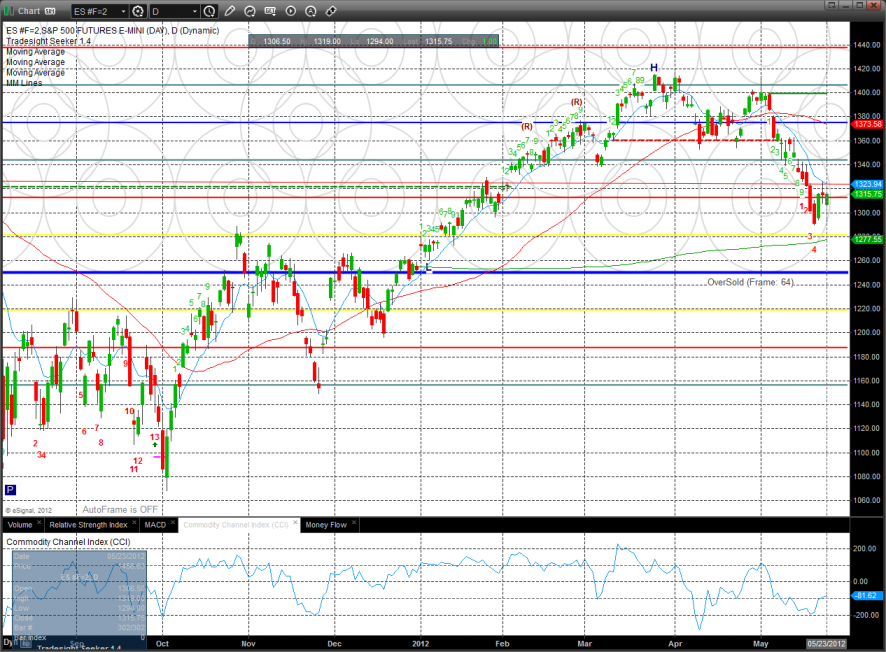Open the studies chart-line icon menu

point(250,11)
